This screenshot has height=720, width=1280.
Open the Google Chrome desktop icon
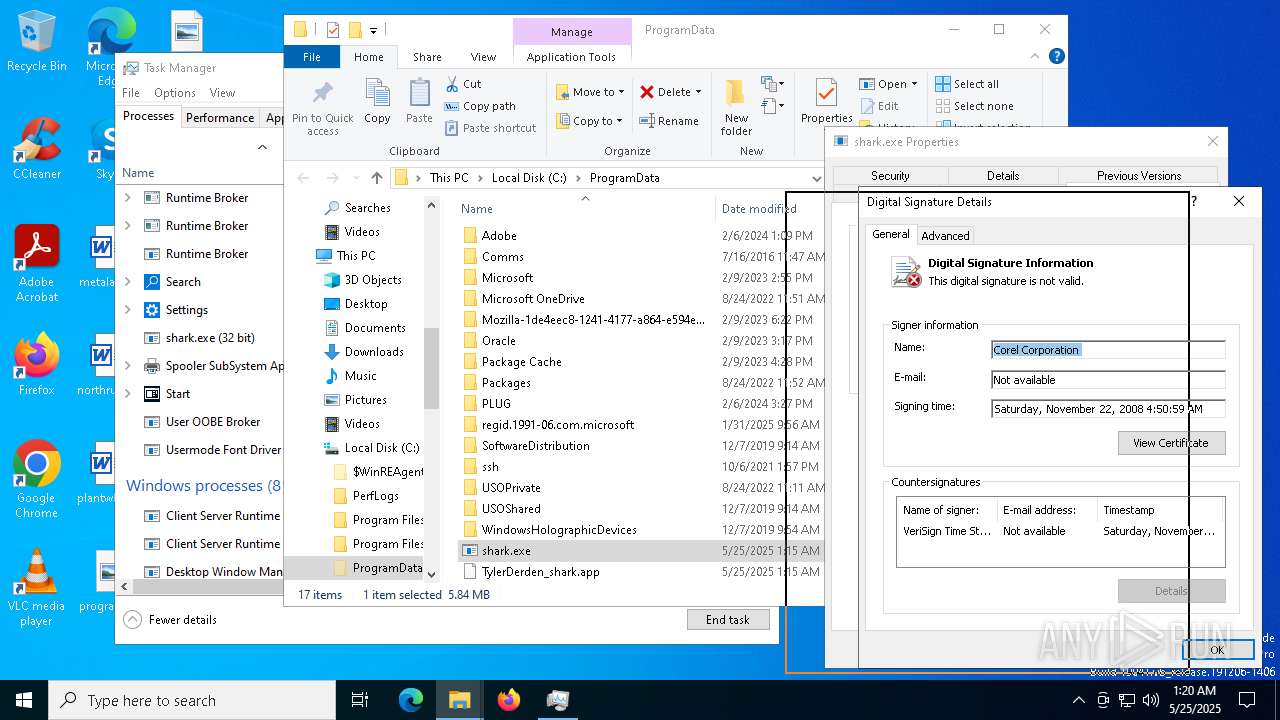(x=36, y=479)
